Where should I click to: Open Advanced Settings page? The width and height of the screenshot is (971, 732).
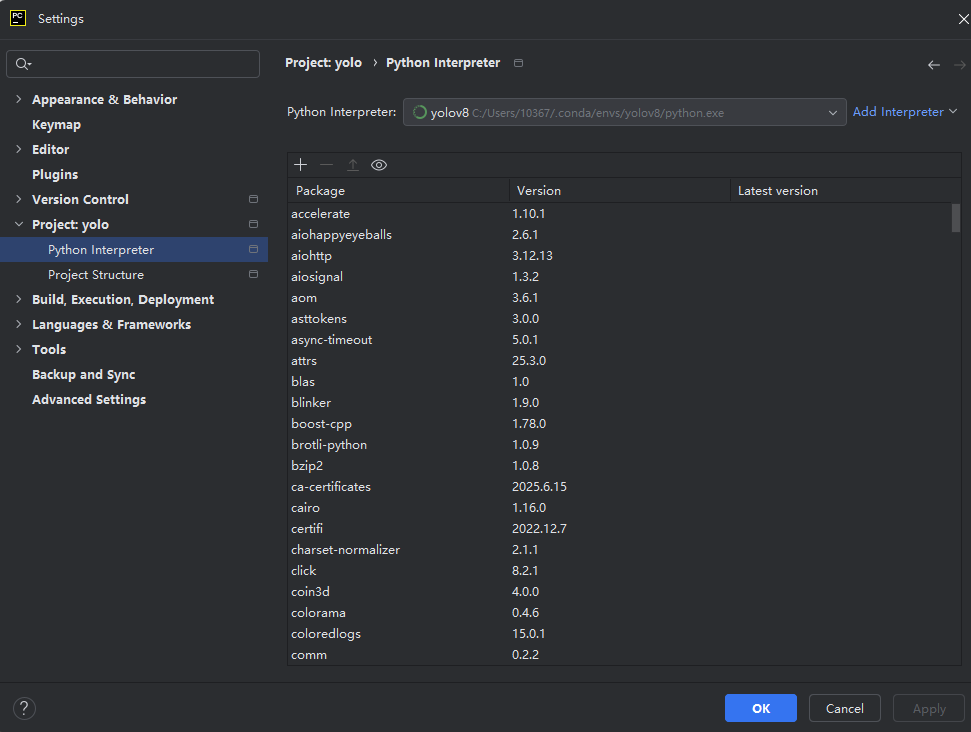point(89,399)
